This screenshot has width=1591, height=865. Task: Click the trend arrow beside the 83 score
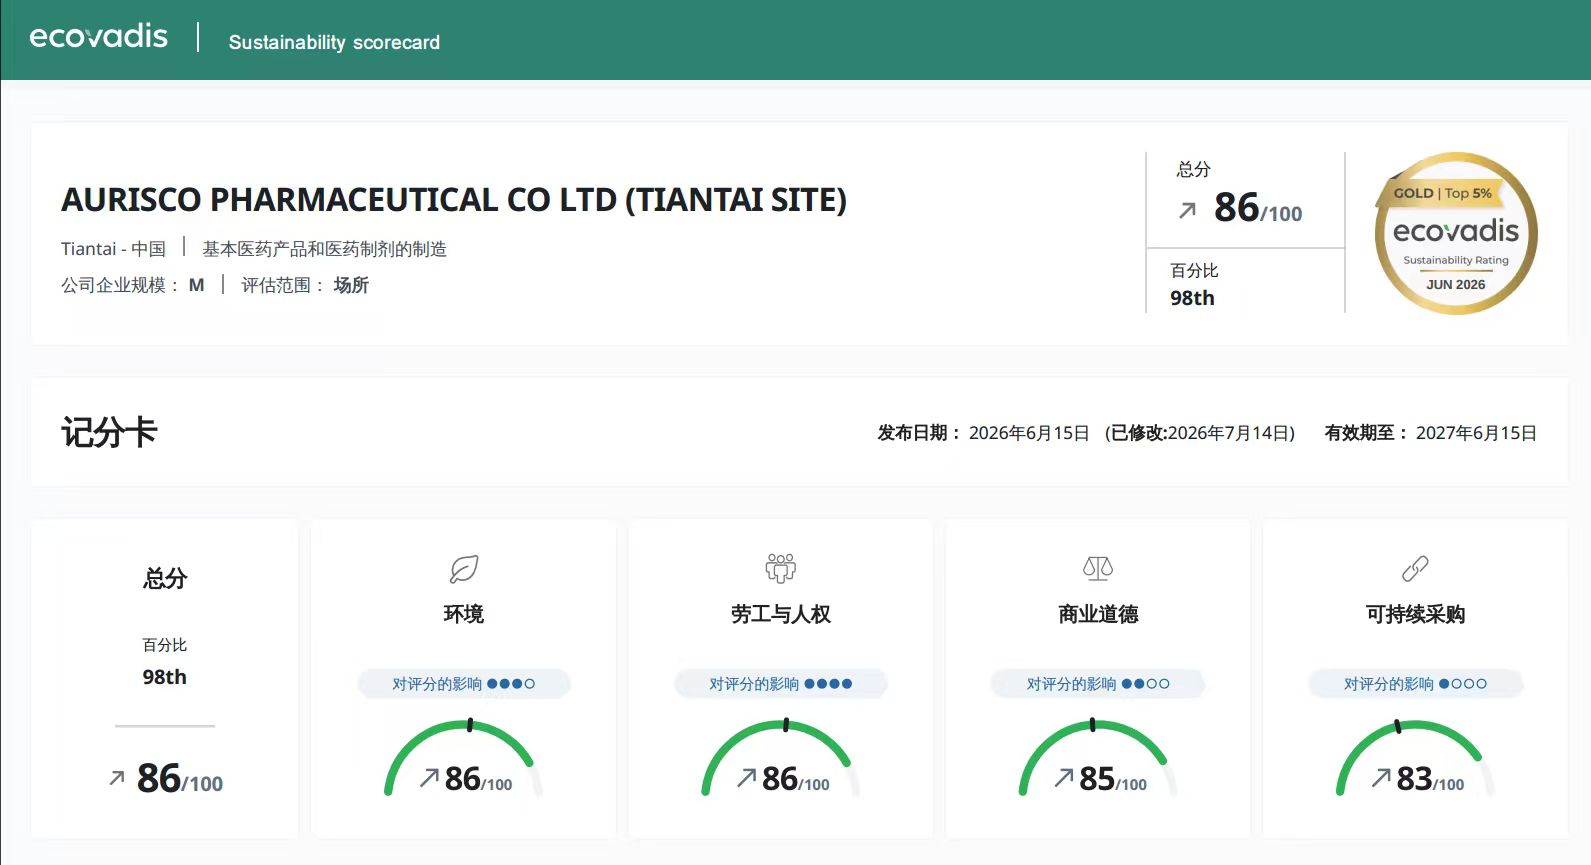point(1381,777)
